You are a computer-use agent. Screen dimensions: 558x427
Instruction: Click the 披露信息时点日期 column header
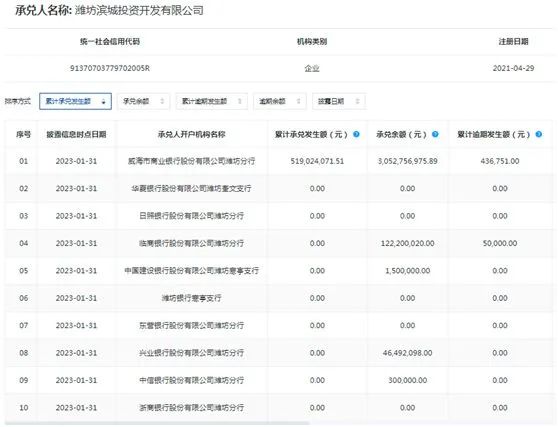[x=76, y=135]
